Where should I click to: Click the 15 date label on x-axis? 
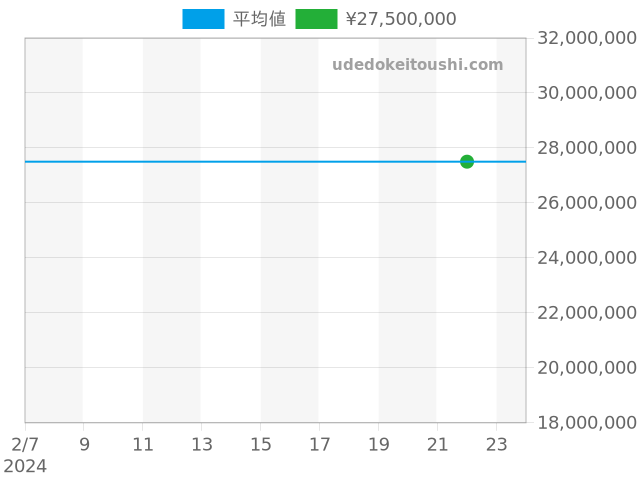(261, 444)
